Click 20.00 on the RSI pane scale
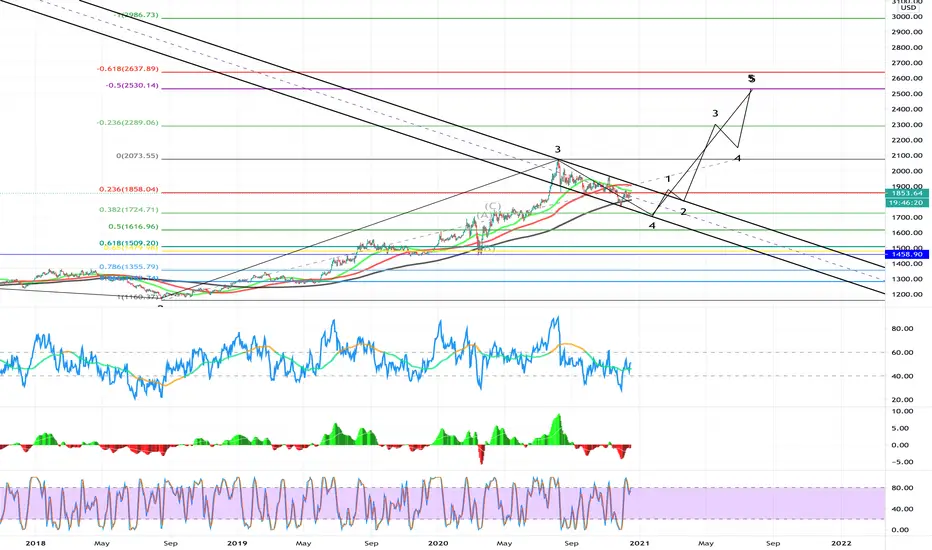The height and width of the screenshot is (550, 932). point(902,400)
